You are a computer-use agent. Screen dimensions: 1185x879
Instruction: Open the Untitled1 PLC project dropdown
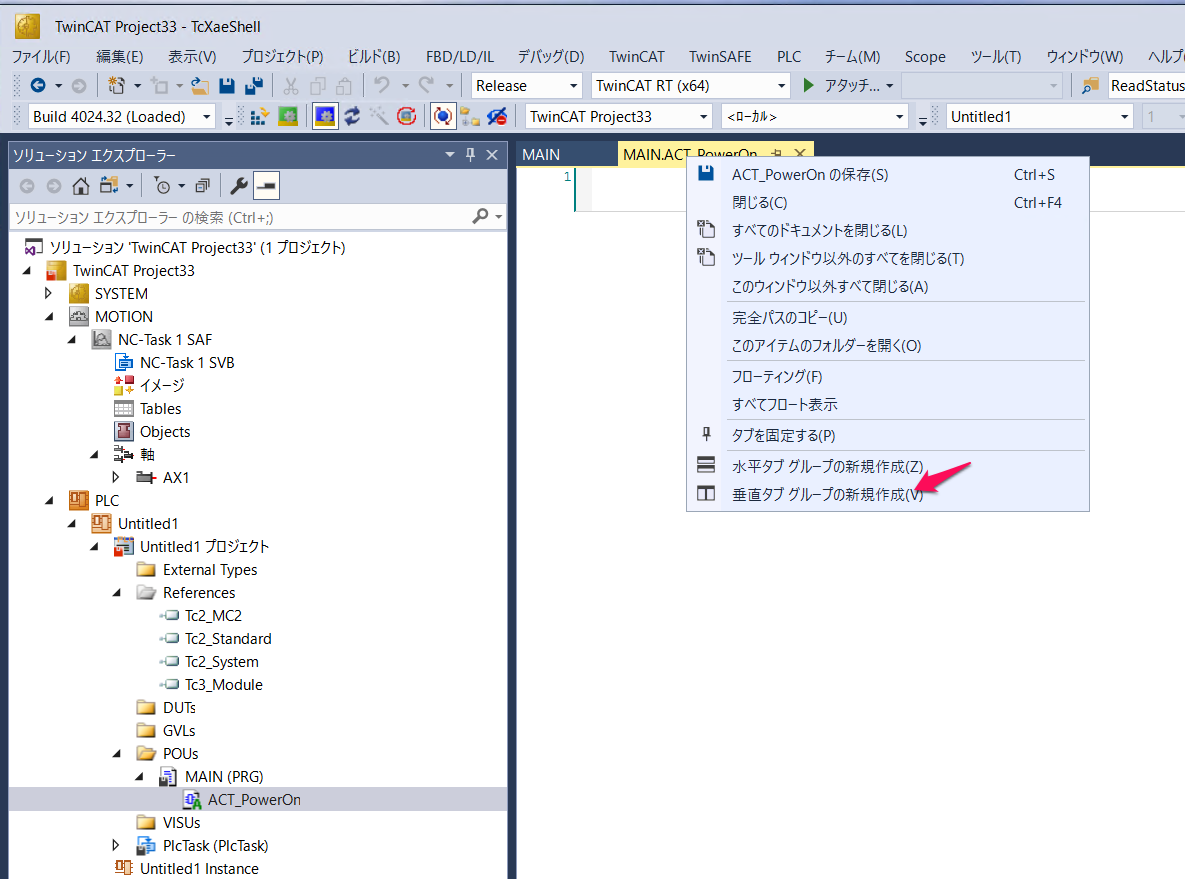[1125, 117]
